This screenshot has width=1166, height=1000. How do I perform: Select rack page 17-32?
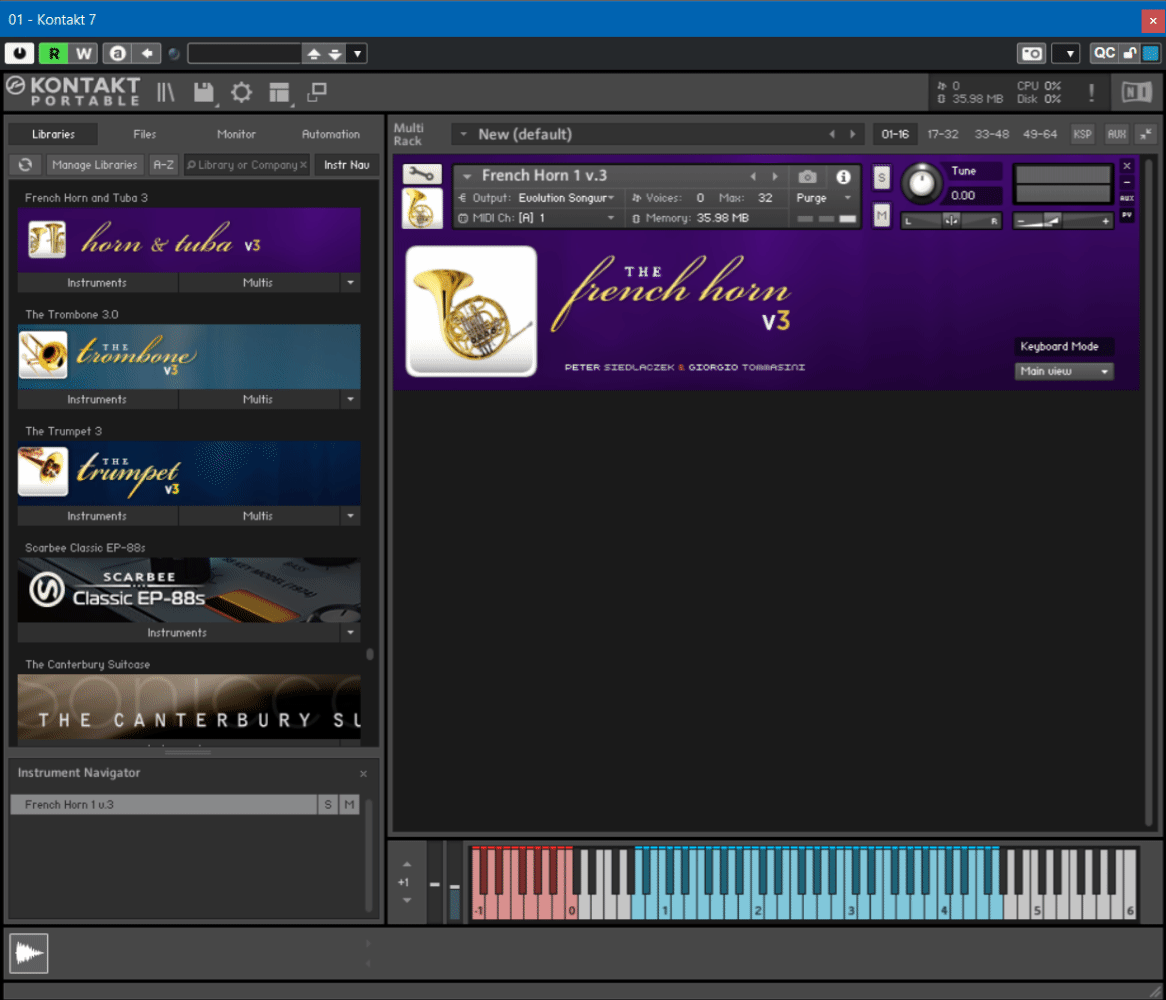(x=942, y=135)
